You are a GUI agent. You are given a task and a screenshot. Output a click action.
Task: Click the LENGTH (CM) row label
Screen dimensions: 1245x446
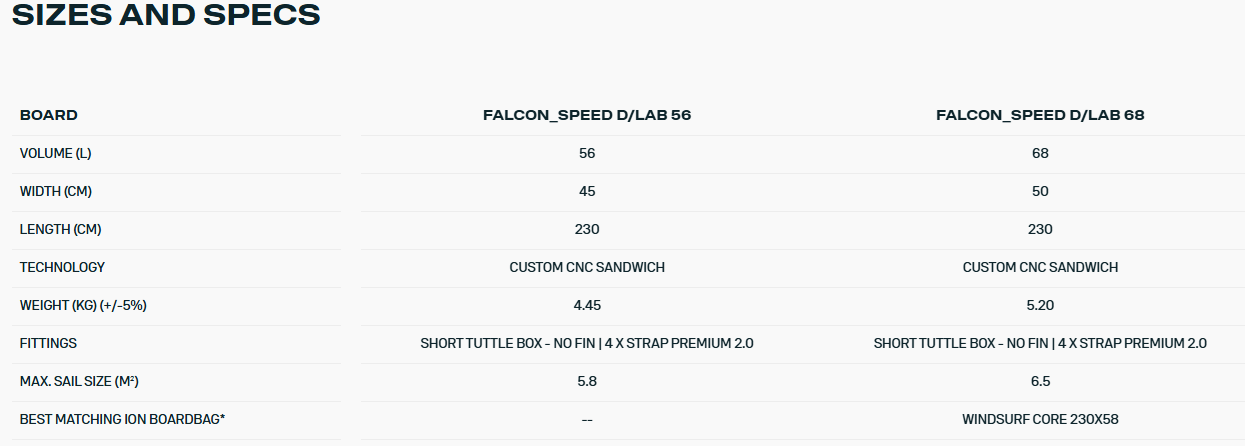pyautogui.click(x=60, y=229)
